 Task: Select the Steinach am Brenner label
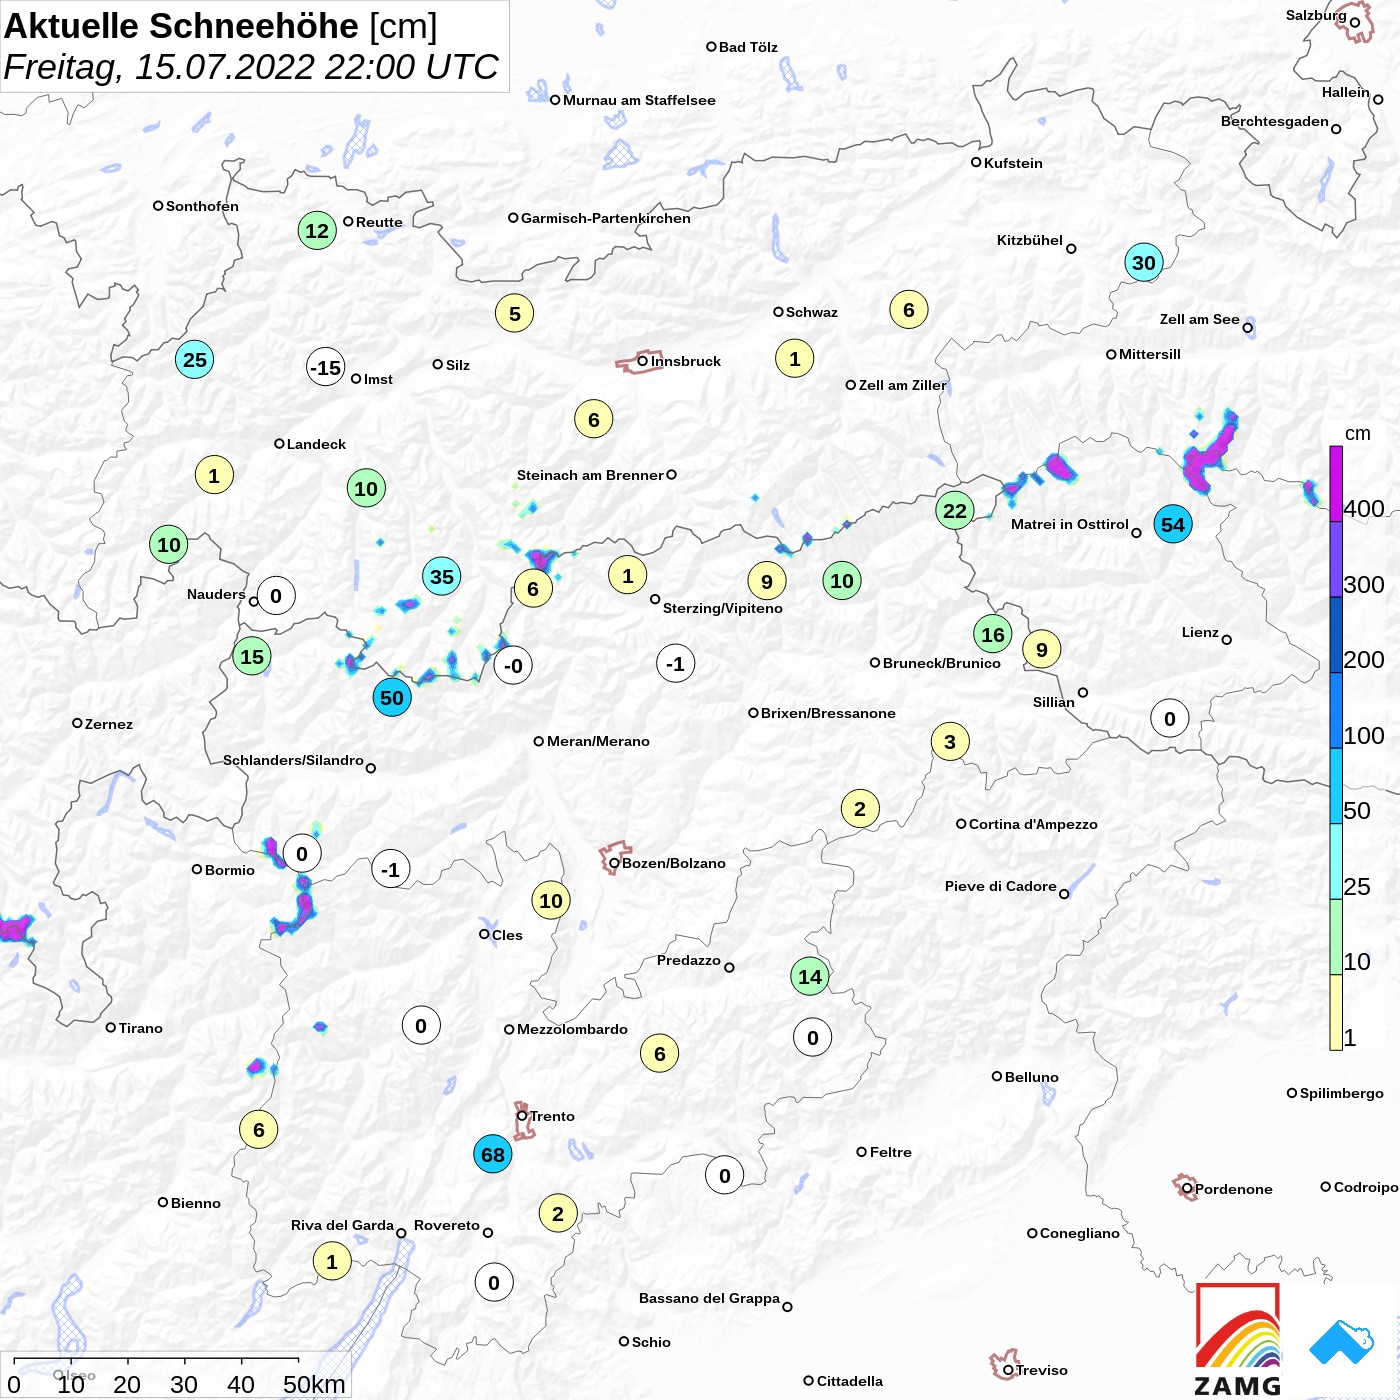[x=590, y=475]
